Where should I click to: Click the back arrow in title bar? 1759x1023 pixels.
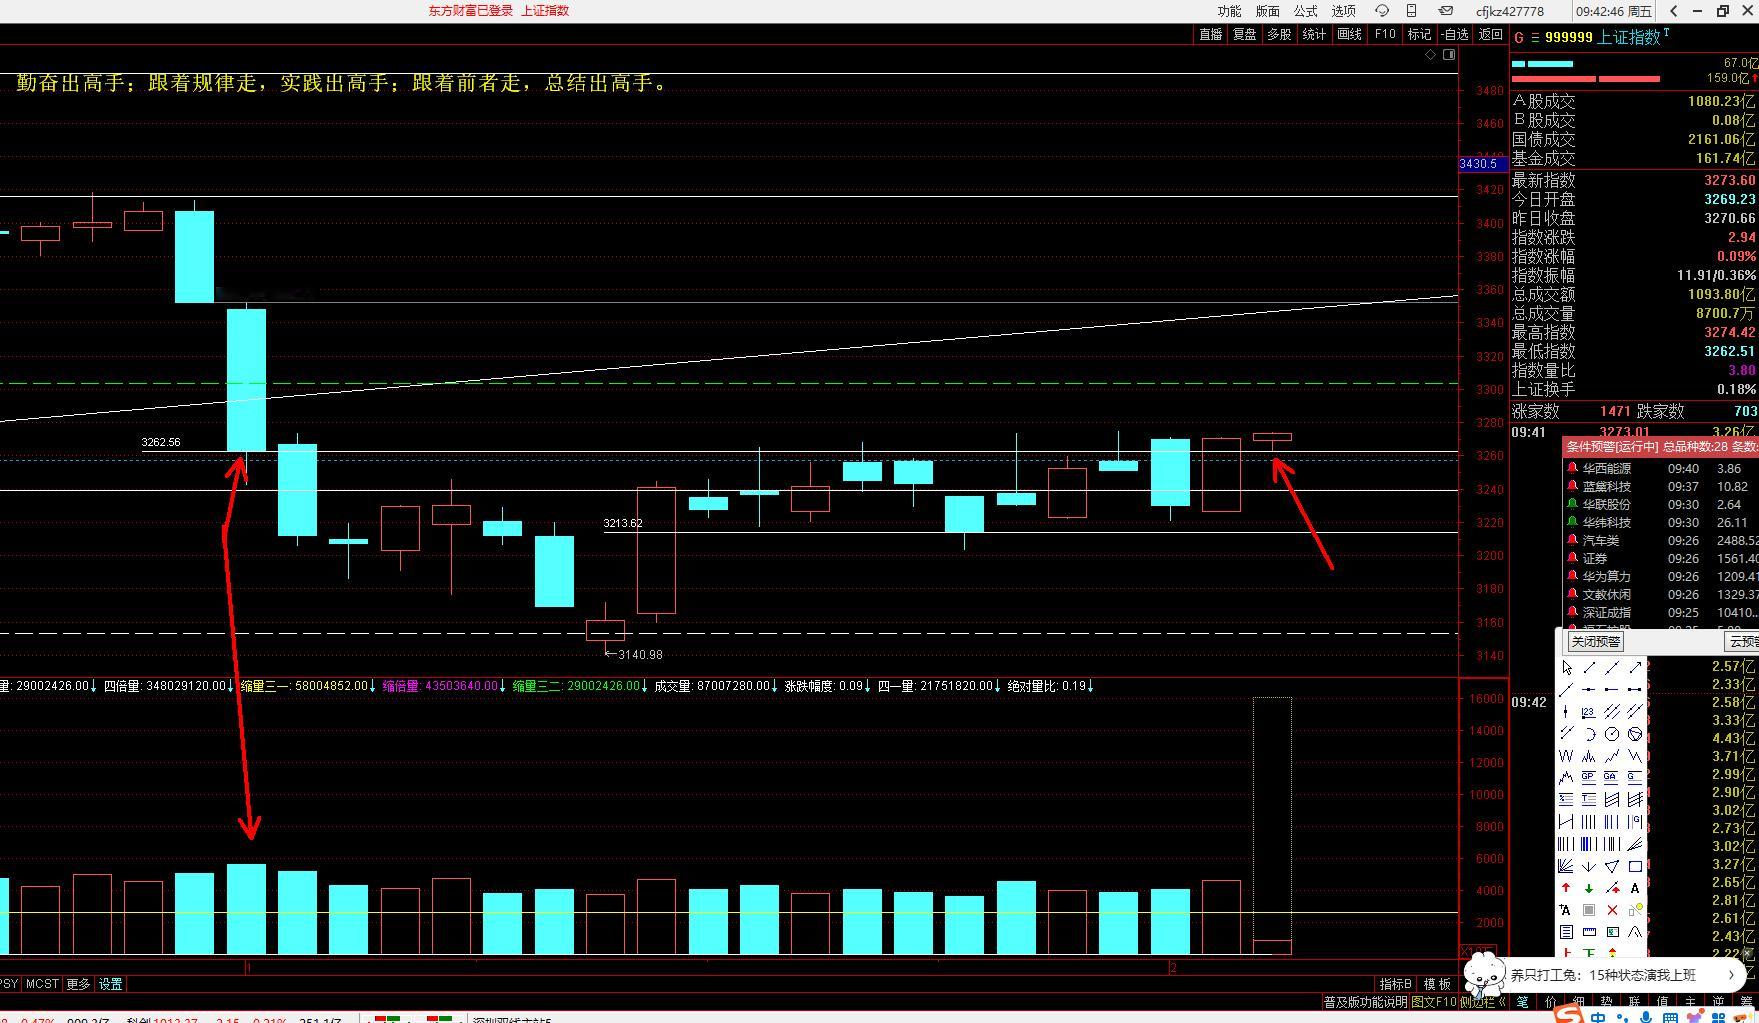(1674, 11)
